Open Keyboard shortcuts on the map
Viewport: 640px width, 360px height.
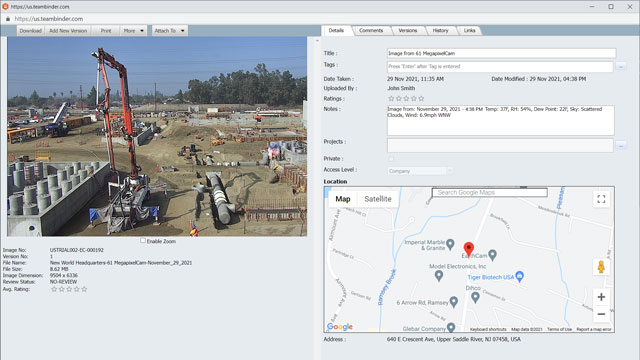point(488,329)
